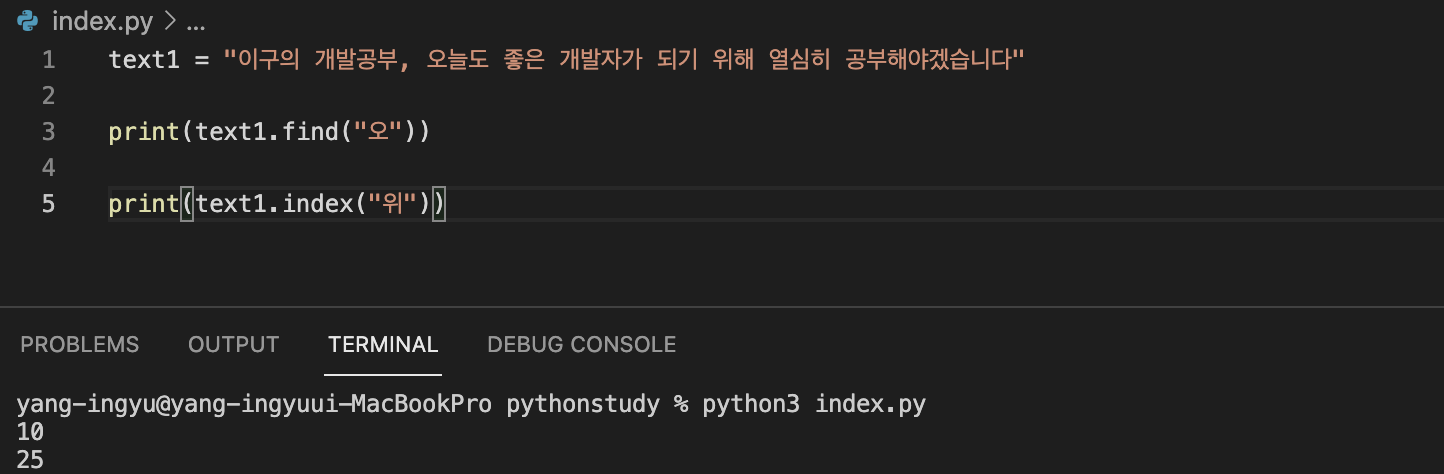The image size is (1444, 474).
Task: Click the output value 10 in terminal
Action: [30, 433]
